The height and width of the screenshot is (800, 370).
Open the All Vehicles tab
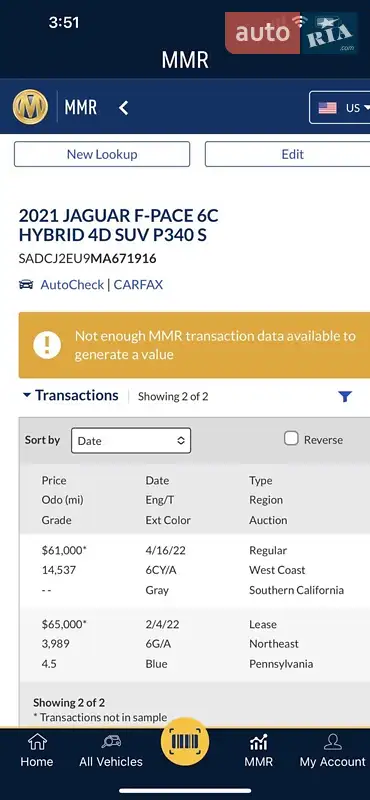(111, 751)
